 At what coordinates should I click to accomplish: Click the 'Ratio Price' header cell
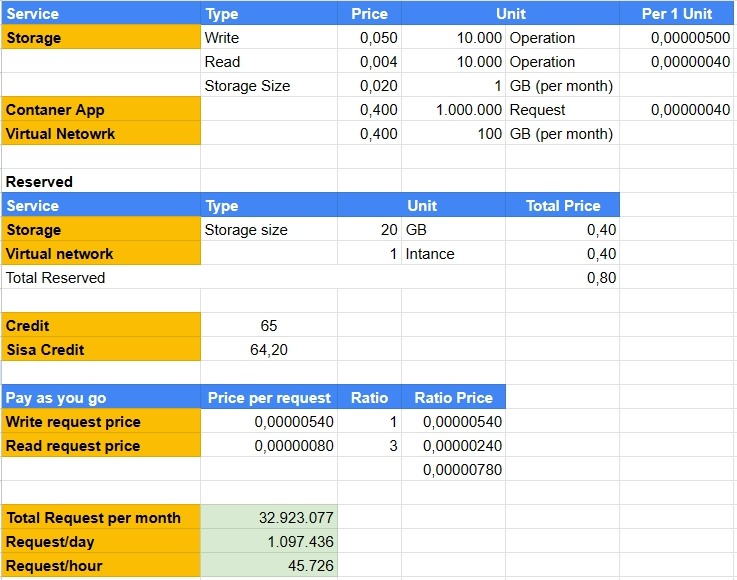click(454, 397)
